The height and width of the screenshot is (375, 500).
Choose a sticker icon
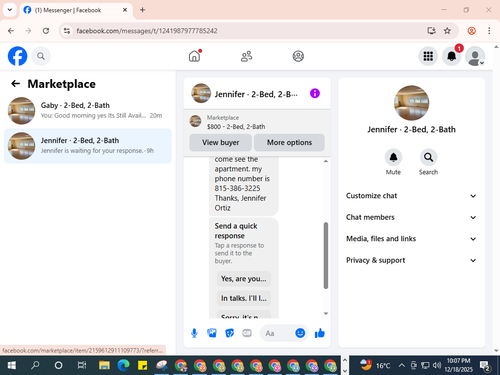tap(229, 333)
